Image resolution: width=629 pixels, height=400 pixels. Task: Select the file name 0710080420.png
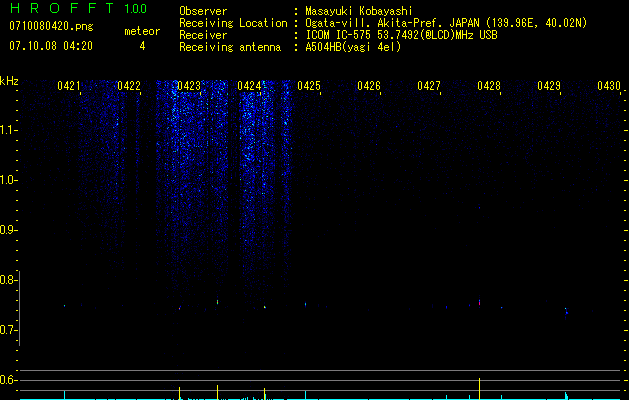pyautogui.click(x=51, y=27)
